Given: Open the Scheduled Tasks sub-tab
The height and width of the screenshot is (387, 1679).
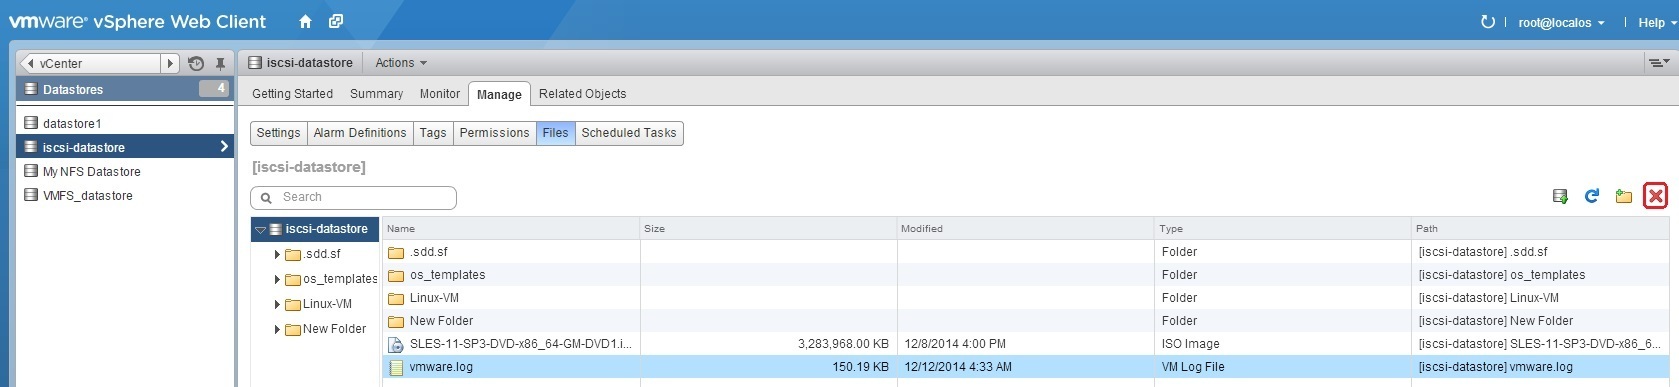Looking at the screenshot, I should coord(629,133).
